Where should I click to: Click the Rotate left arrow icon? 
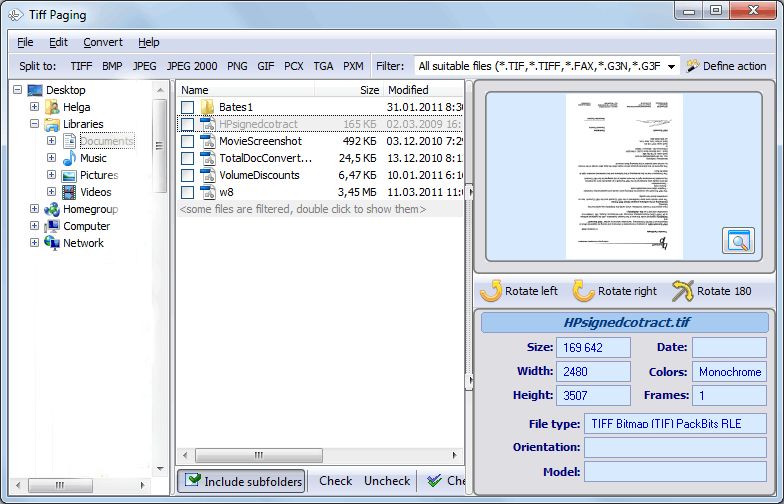point(491,290)
